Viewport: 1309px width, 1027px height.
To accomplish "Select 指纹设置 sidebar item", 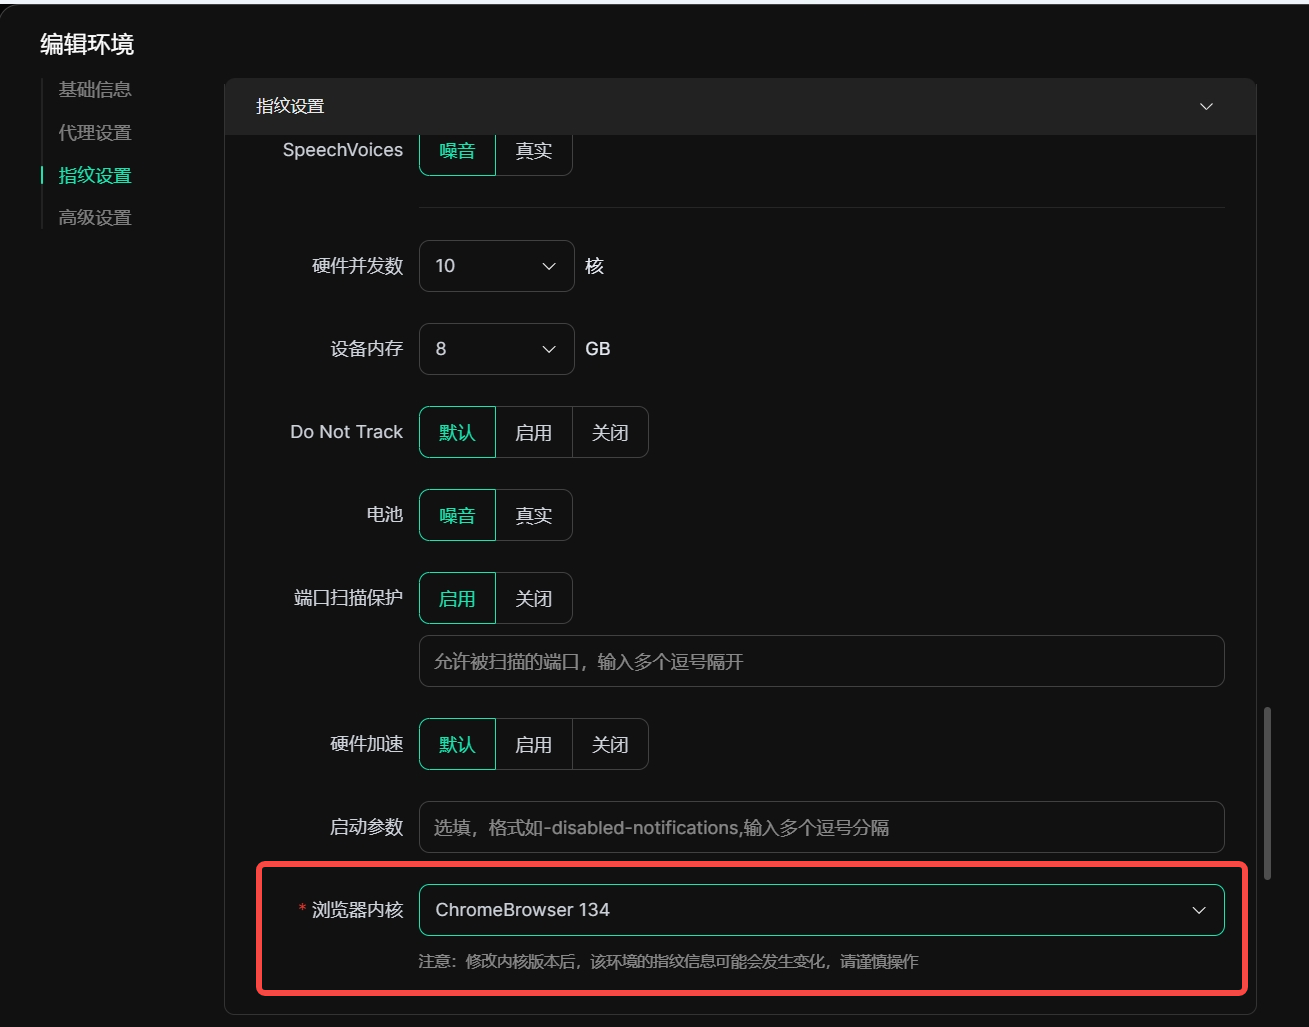I will click(95, 175).
